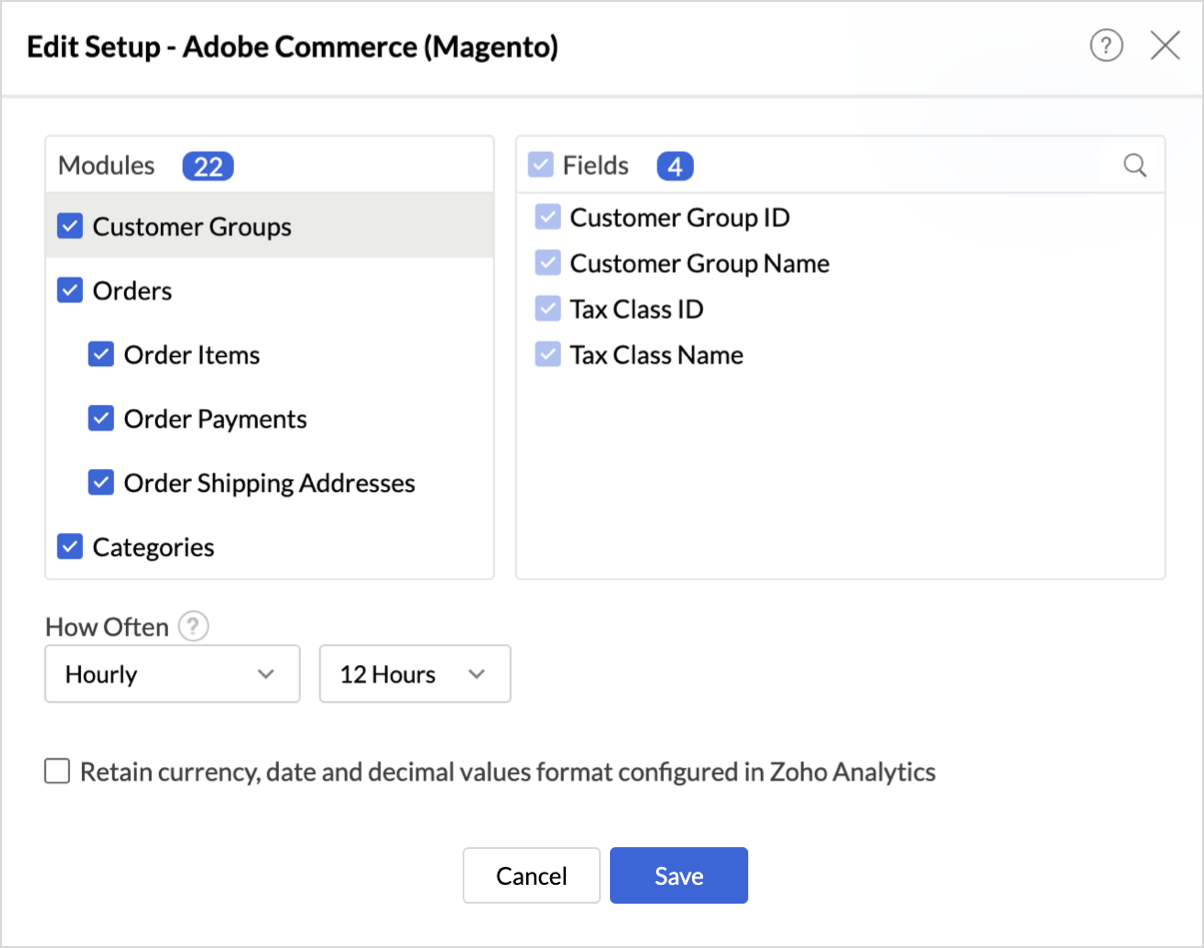Click the help icon in dialog header
The image size is (1204, 948).
pyautogui.click(x=1106, y=46)
